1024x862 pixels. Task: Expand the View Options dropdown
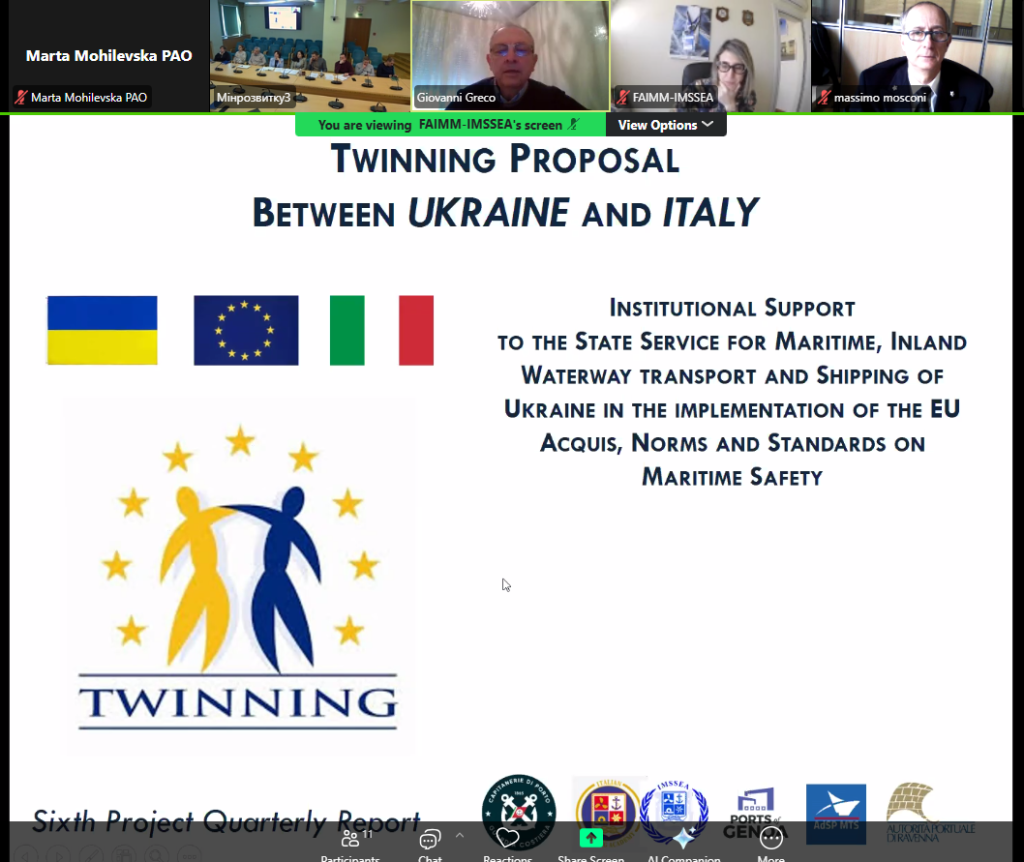(665, 125)
